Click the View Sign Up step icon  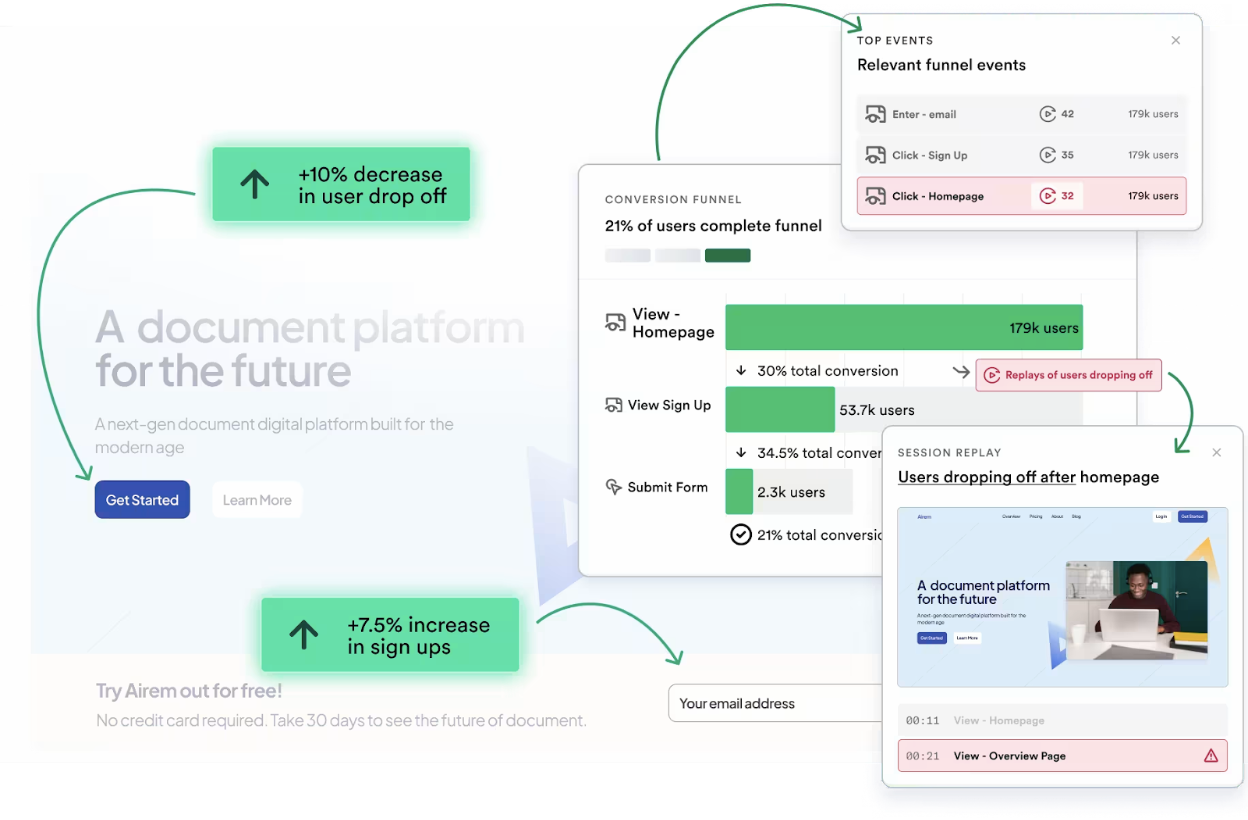(613, 405)
